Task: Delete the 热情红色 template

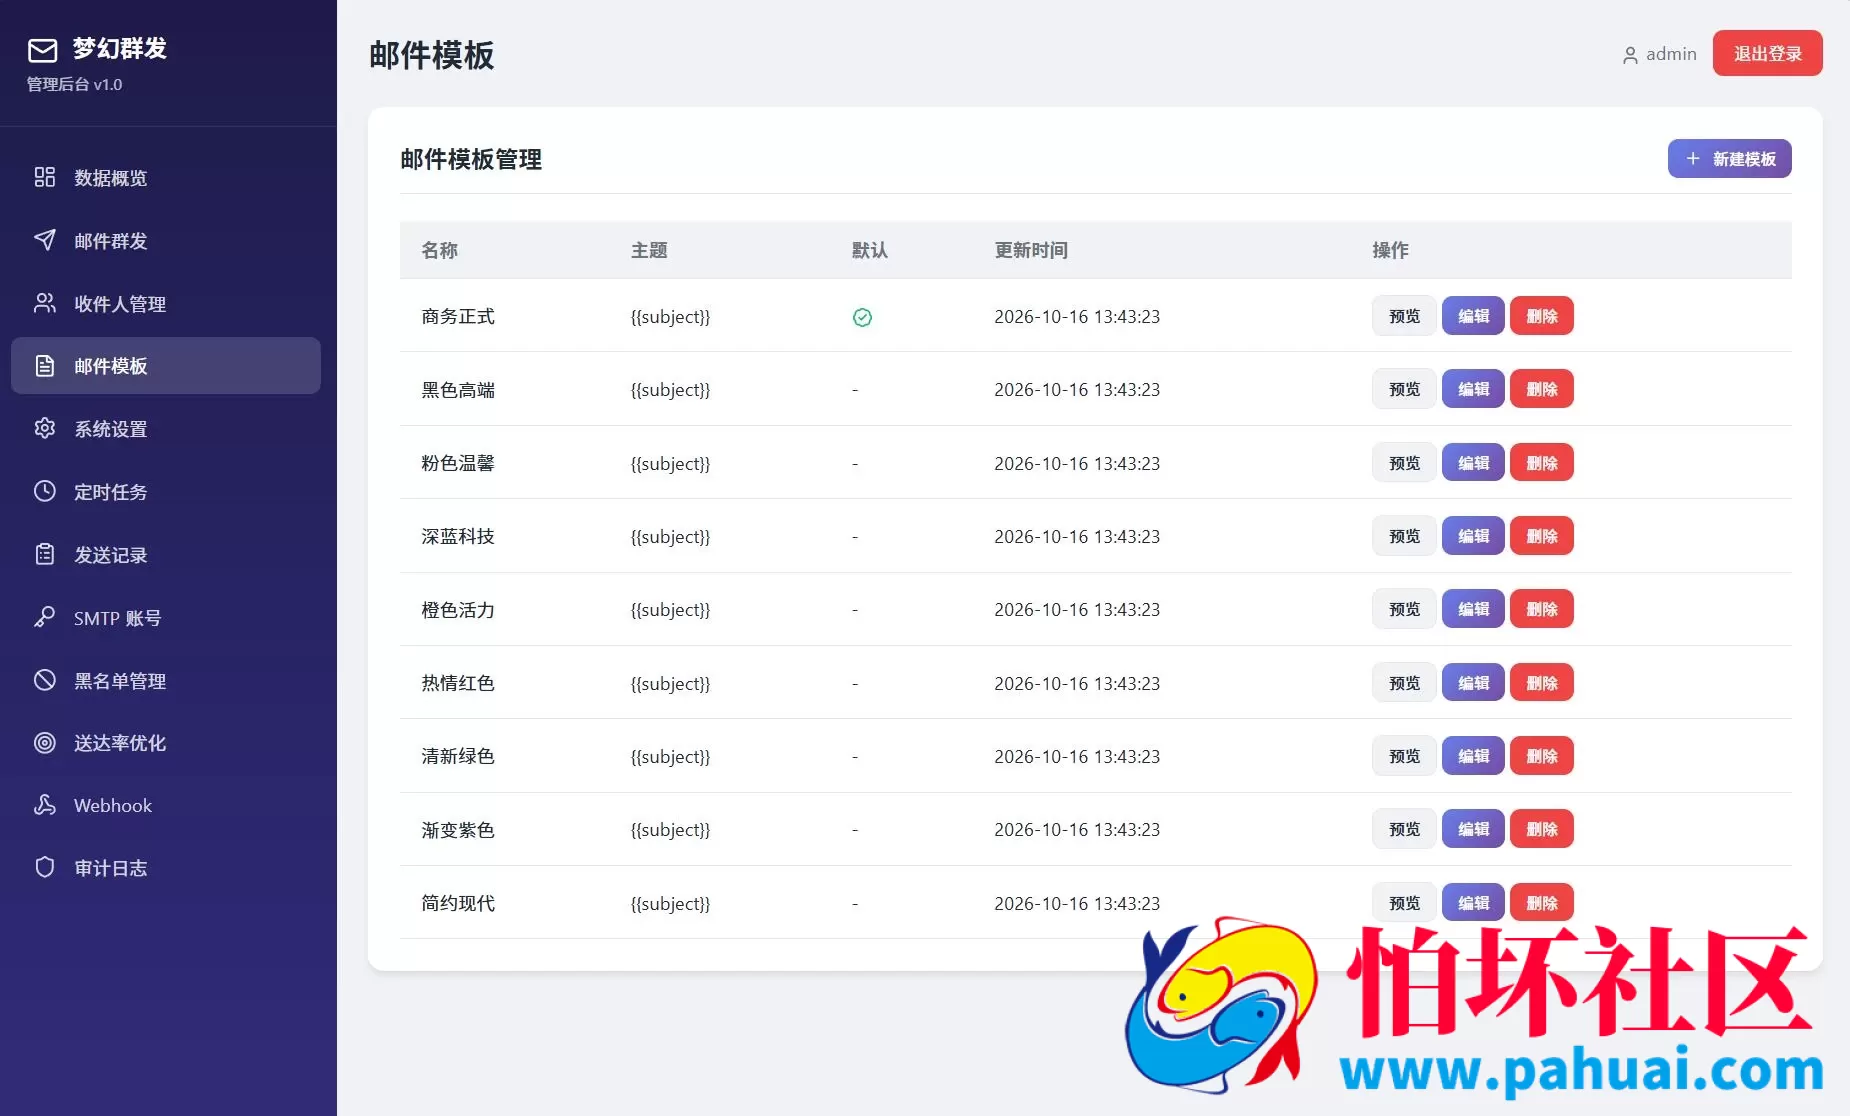Action: coord(1541,683)
